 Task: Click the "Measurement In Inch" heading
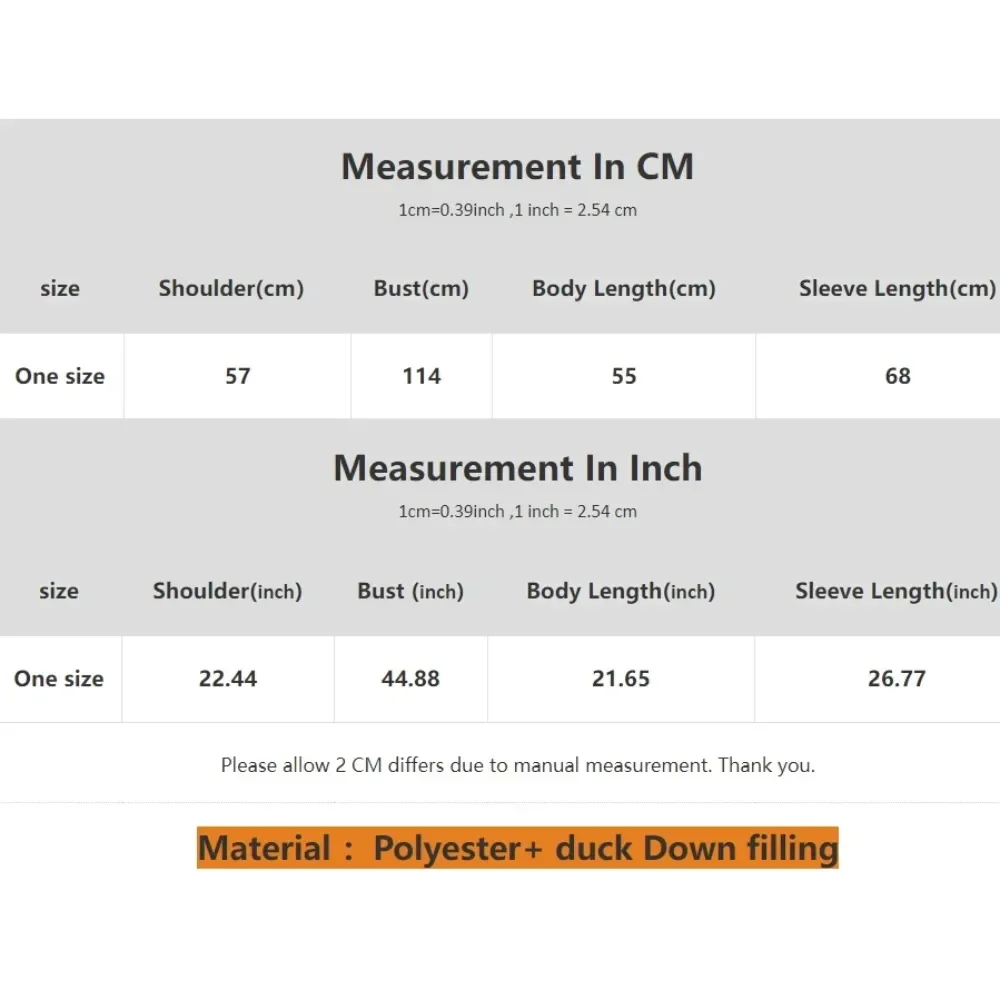pos(517,468)
